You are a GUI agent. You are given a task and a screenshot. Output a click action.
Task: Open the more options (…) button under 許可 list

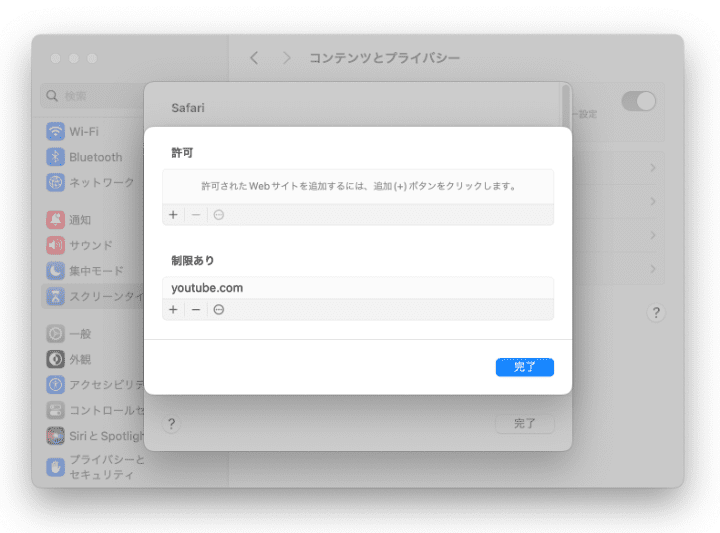(x=219, y=215)
